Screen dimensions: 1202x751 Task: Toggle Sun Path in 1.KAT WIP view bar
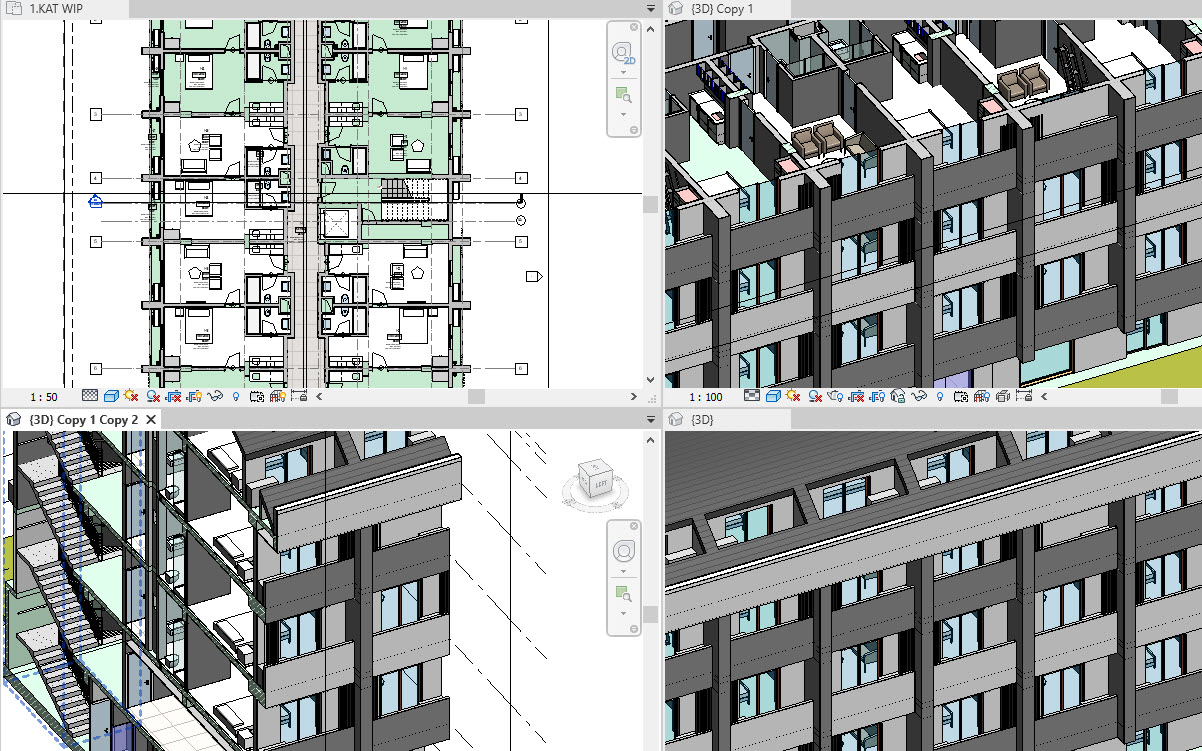pos(130,397)
